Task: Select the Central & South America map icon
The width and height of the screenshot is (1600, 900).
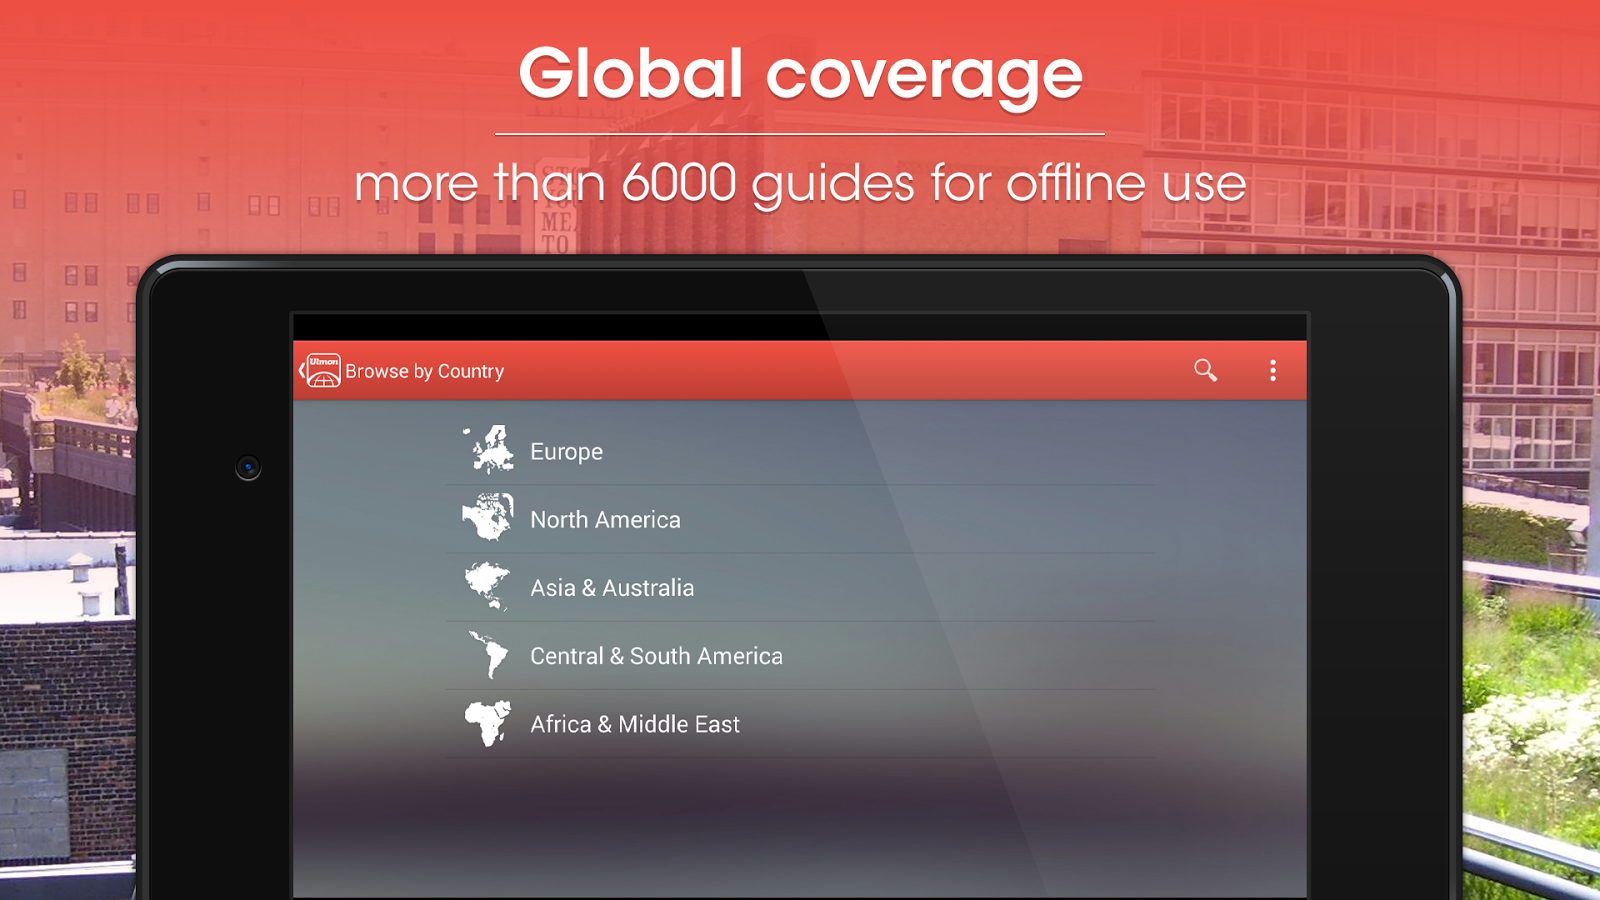Action: [488, 655]
